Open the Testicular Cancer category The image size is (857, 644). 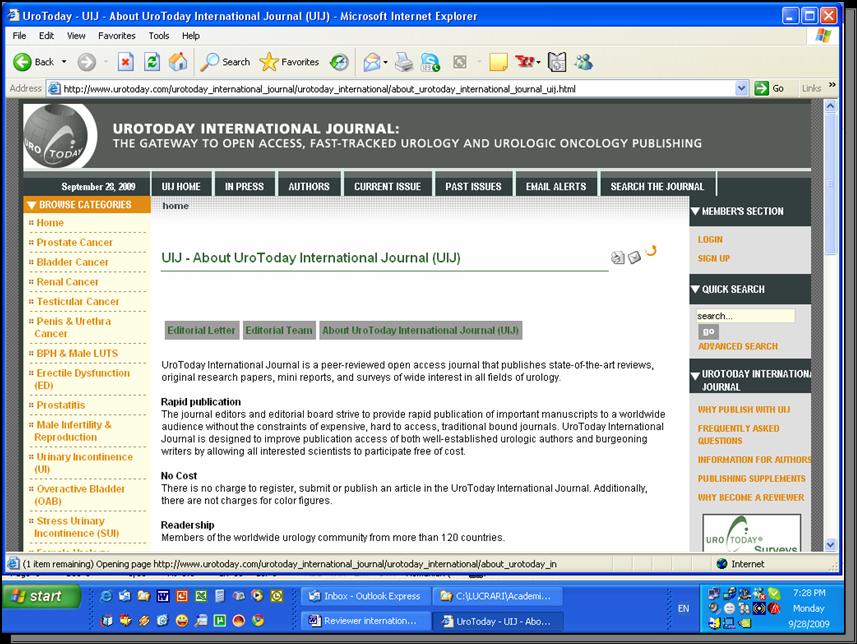pos(78,301)
